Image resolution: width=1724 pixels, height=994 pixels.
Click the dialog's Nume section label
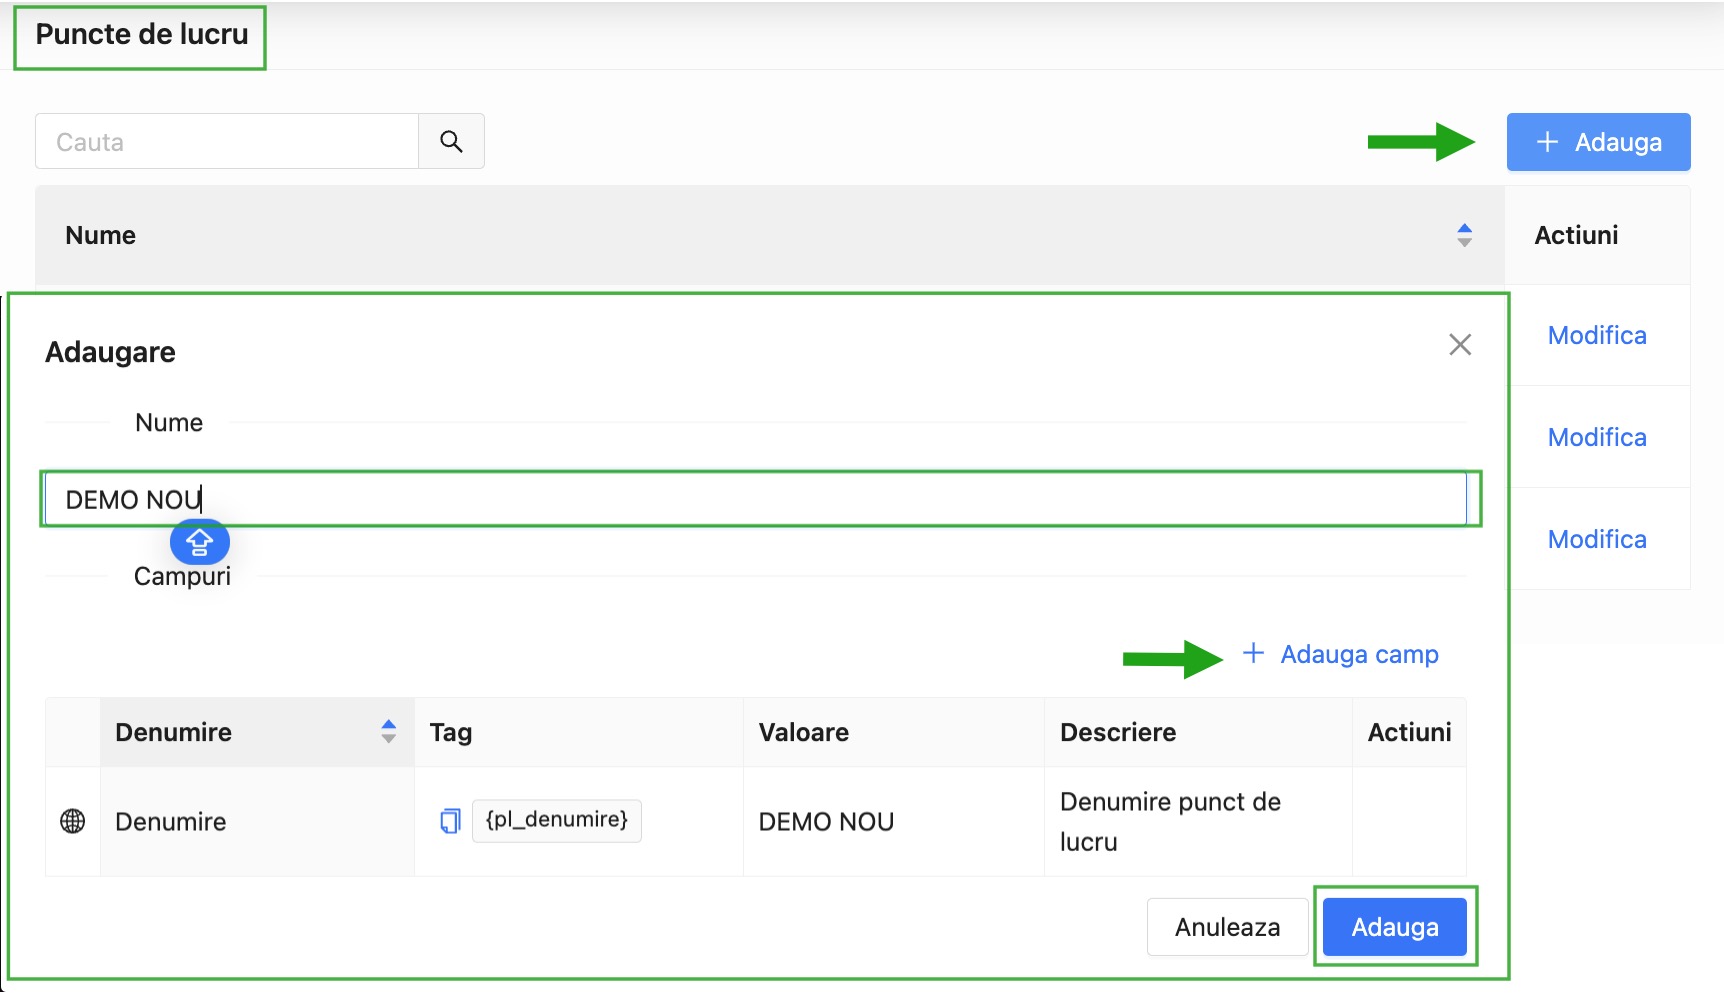169,423
